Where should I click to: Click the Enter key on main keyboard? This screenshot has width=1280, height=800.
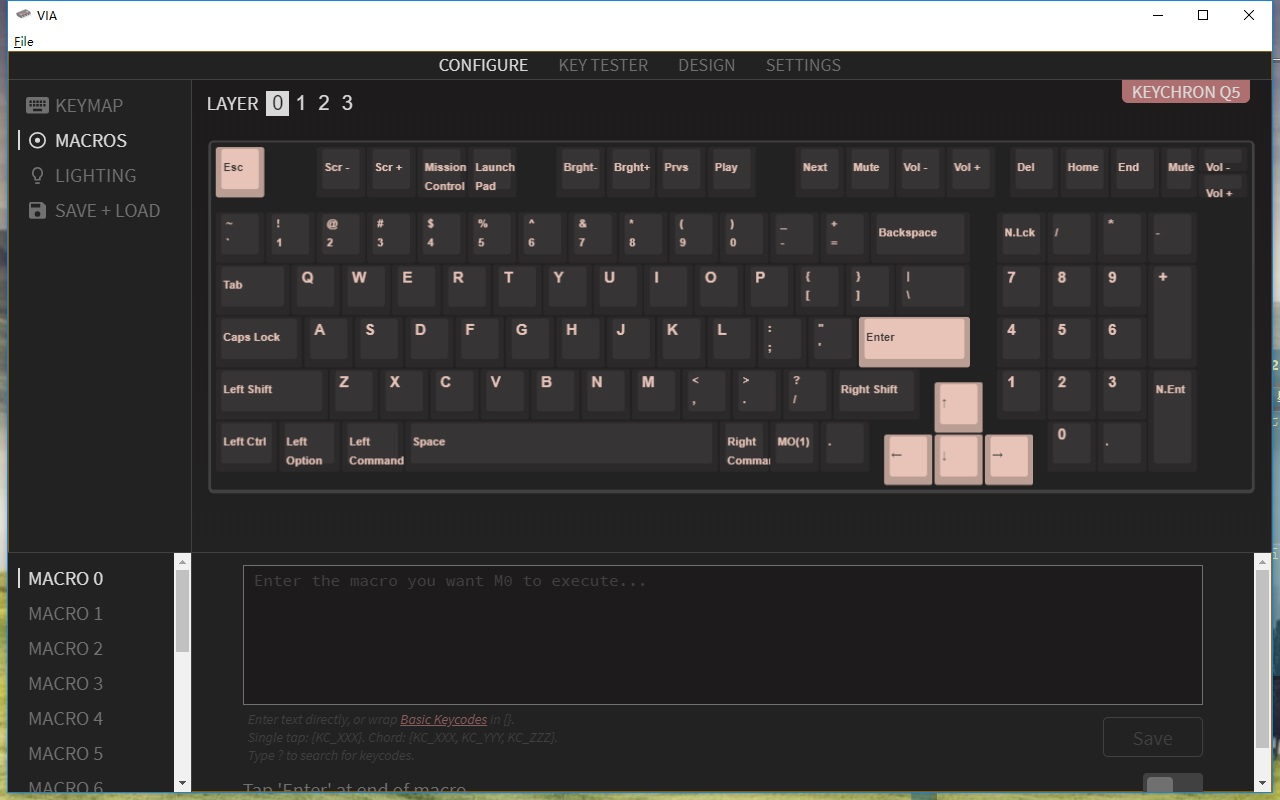tap(914, 342)
